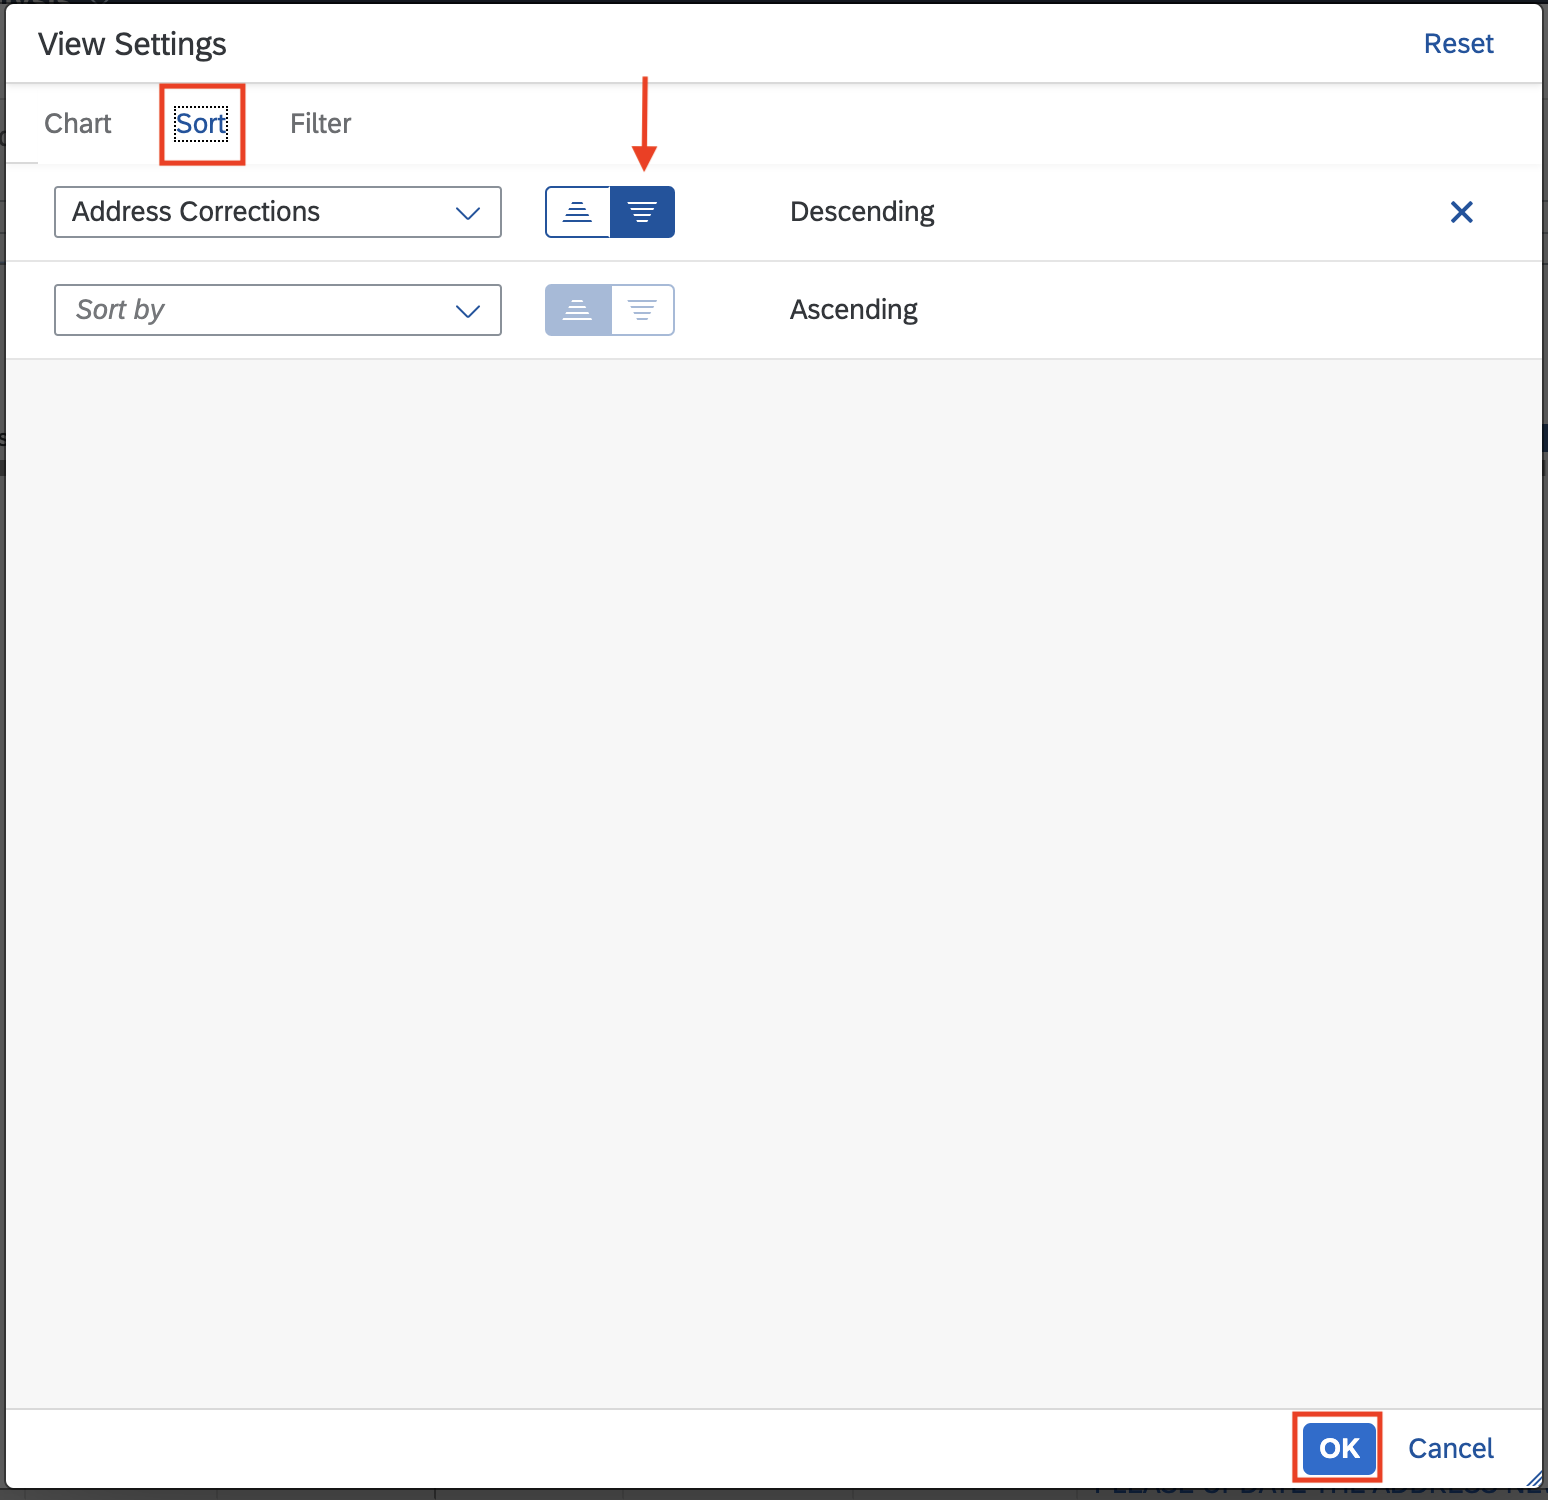Expand the empty Sort by dropdown
The width and height of the screenshot is (1548, 1500).
click(278, 310)
